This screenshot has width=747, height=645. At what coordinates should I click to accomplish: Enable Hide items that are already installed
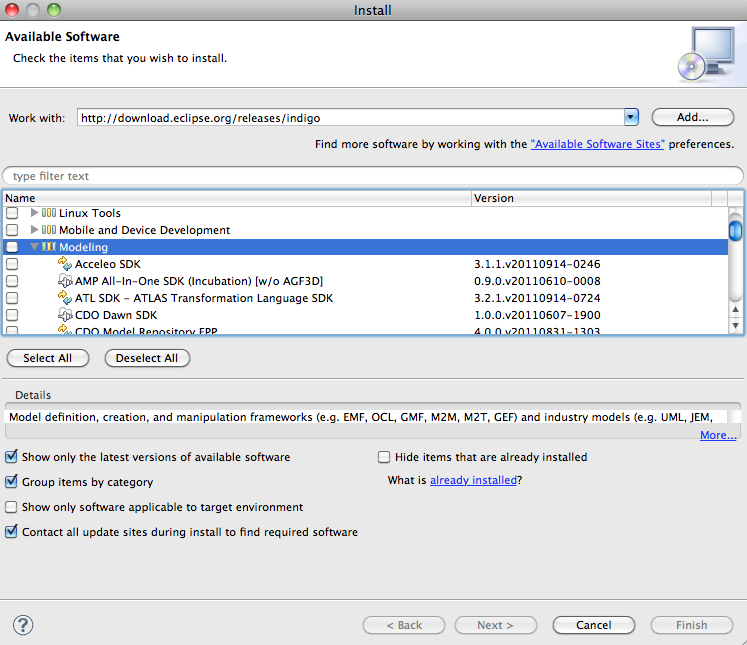(384, 457)
